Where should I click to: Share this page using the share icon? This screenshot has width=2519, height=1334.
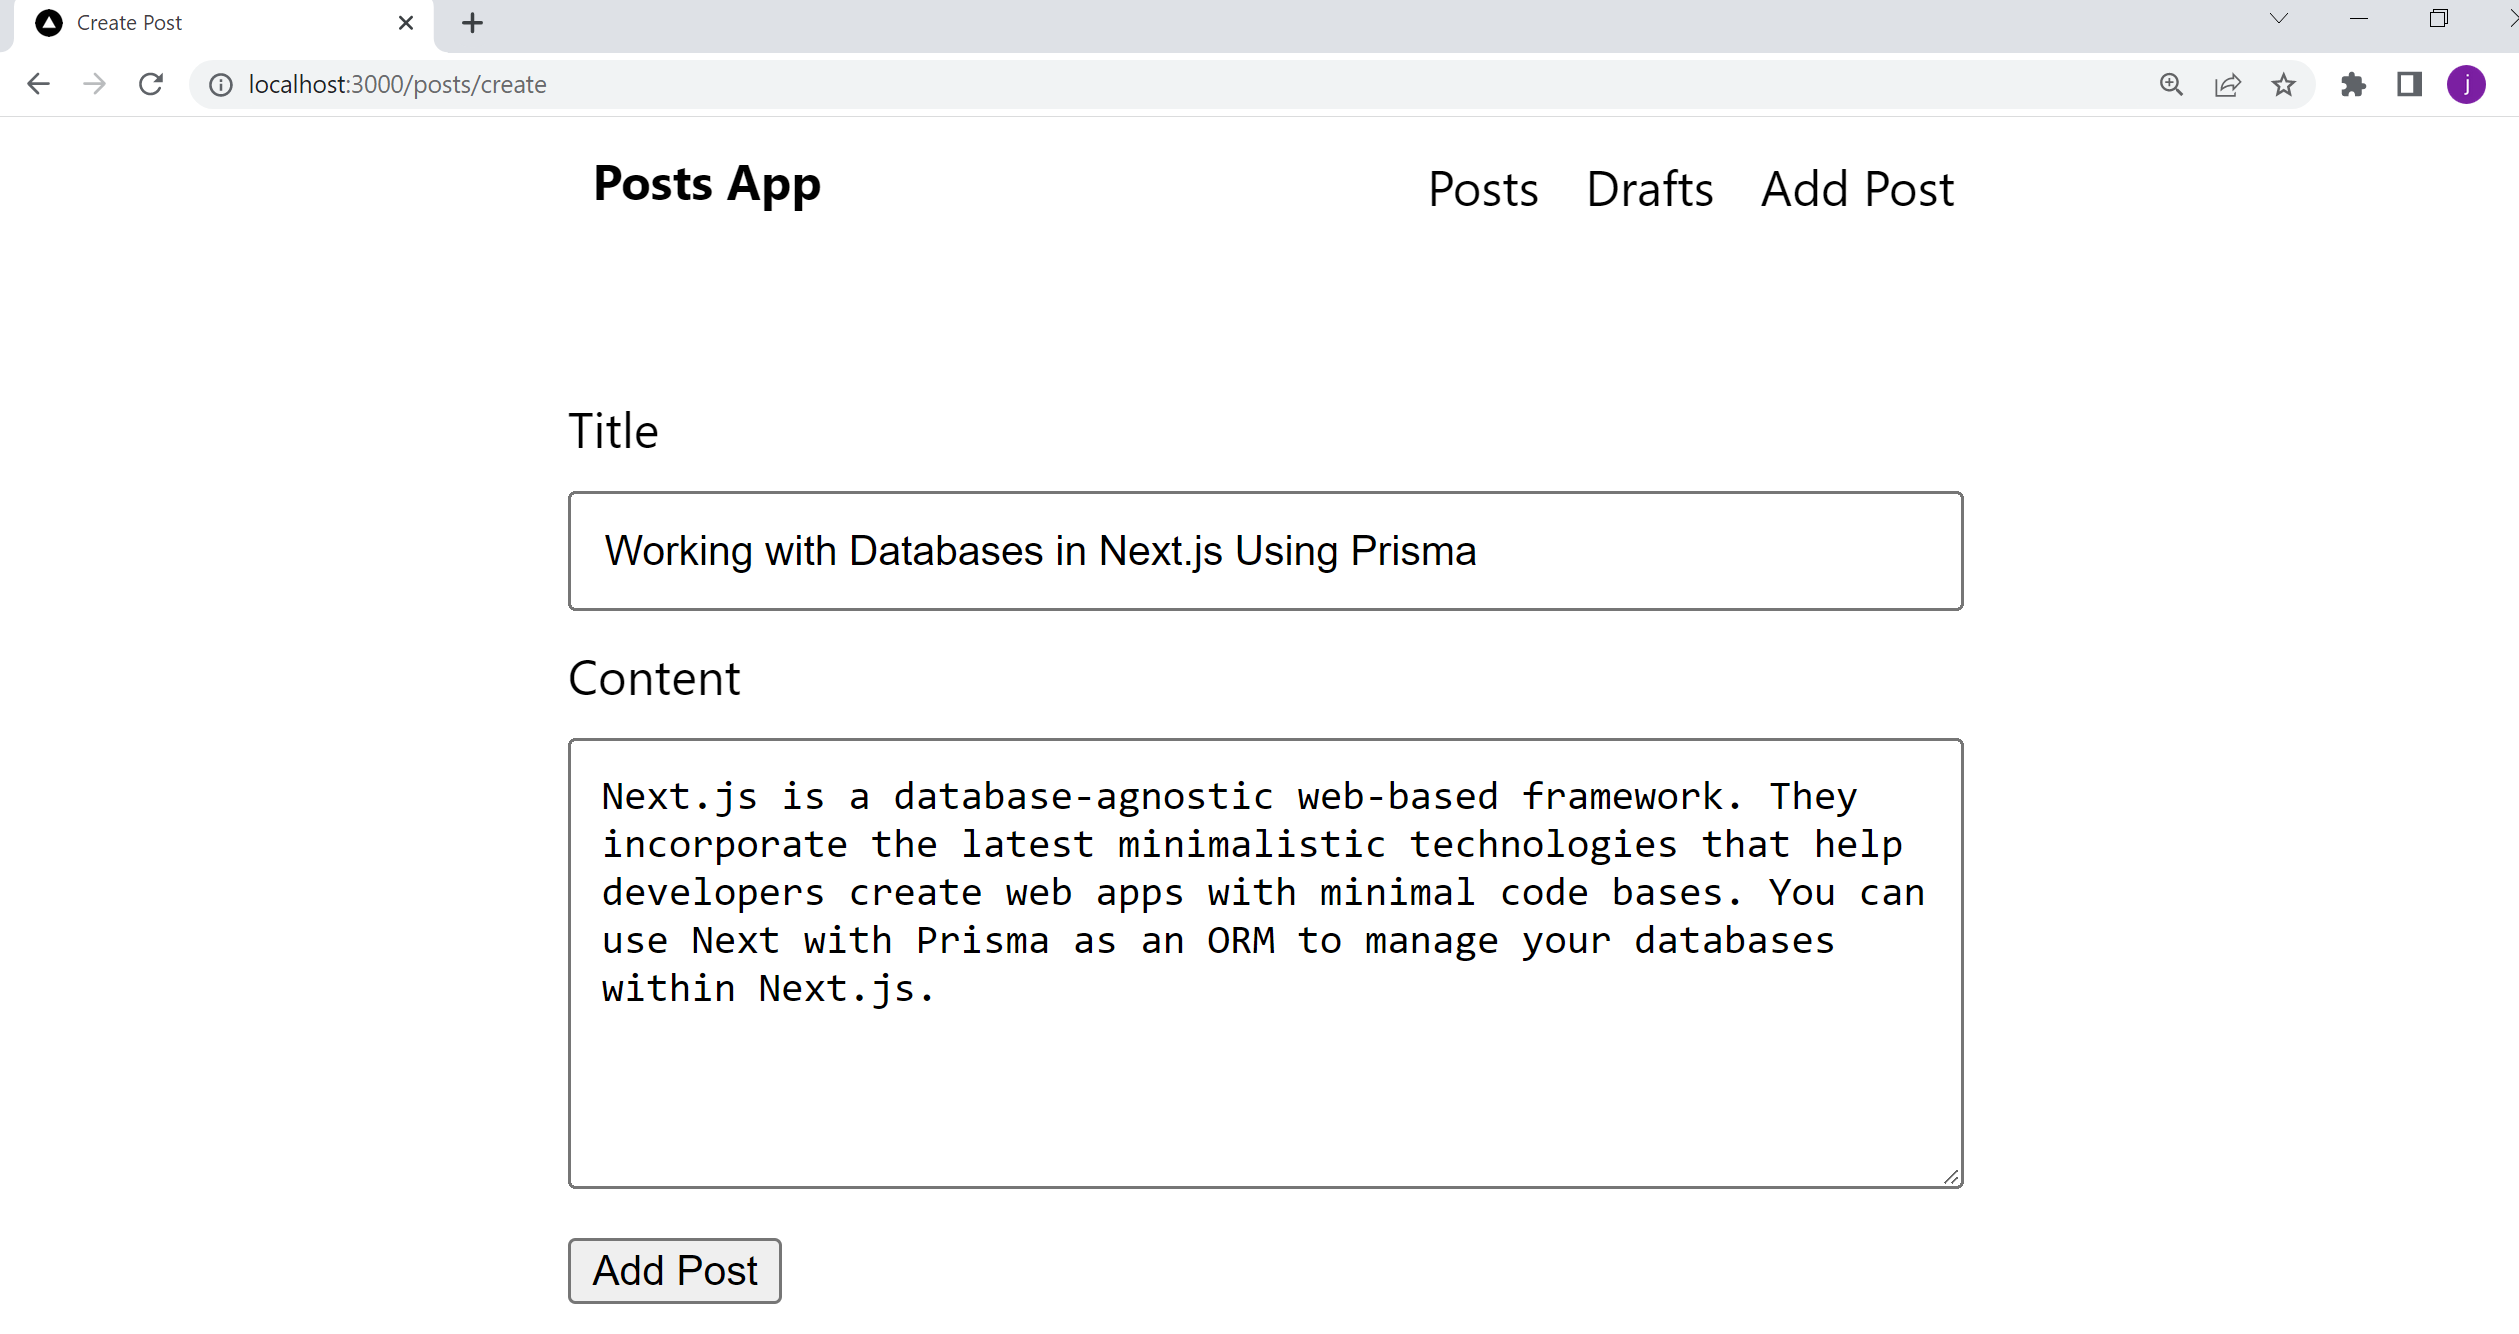click(x=2227, y=85)
